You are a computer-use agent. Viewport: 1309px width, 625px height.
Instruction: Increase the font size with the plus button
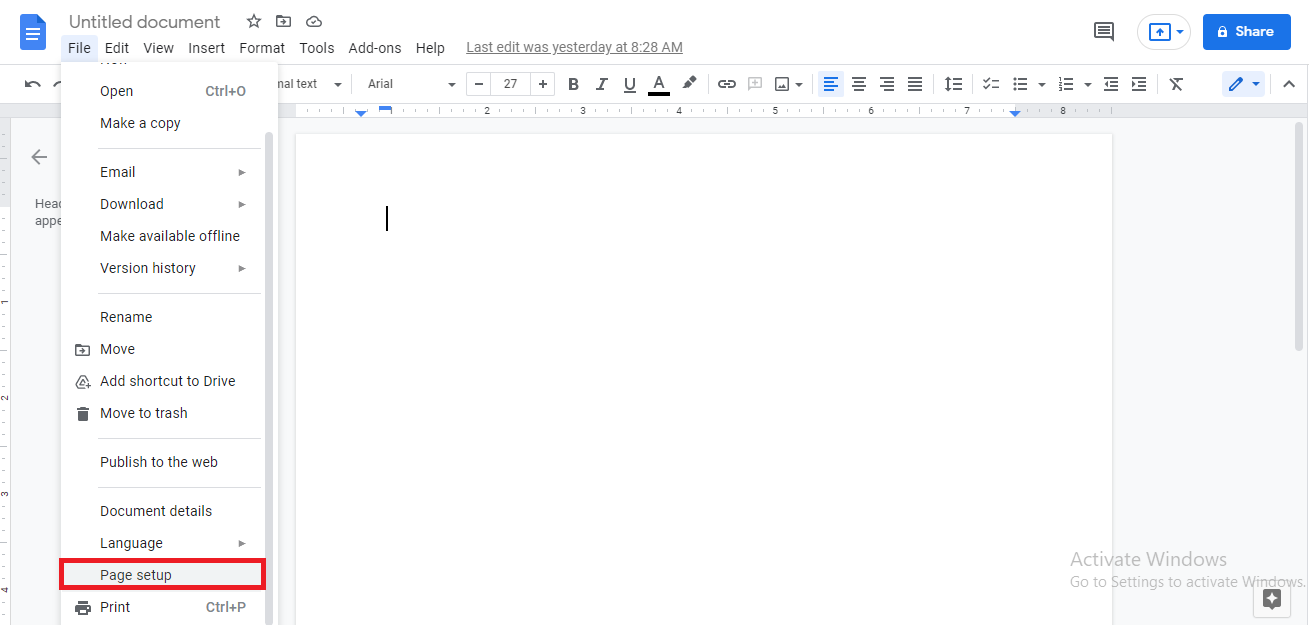click(x=542, y=84)
